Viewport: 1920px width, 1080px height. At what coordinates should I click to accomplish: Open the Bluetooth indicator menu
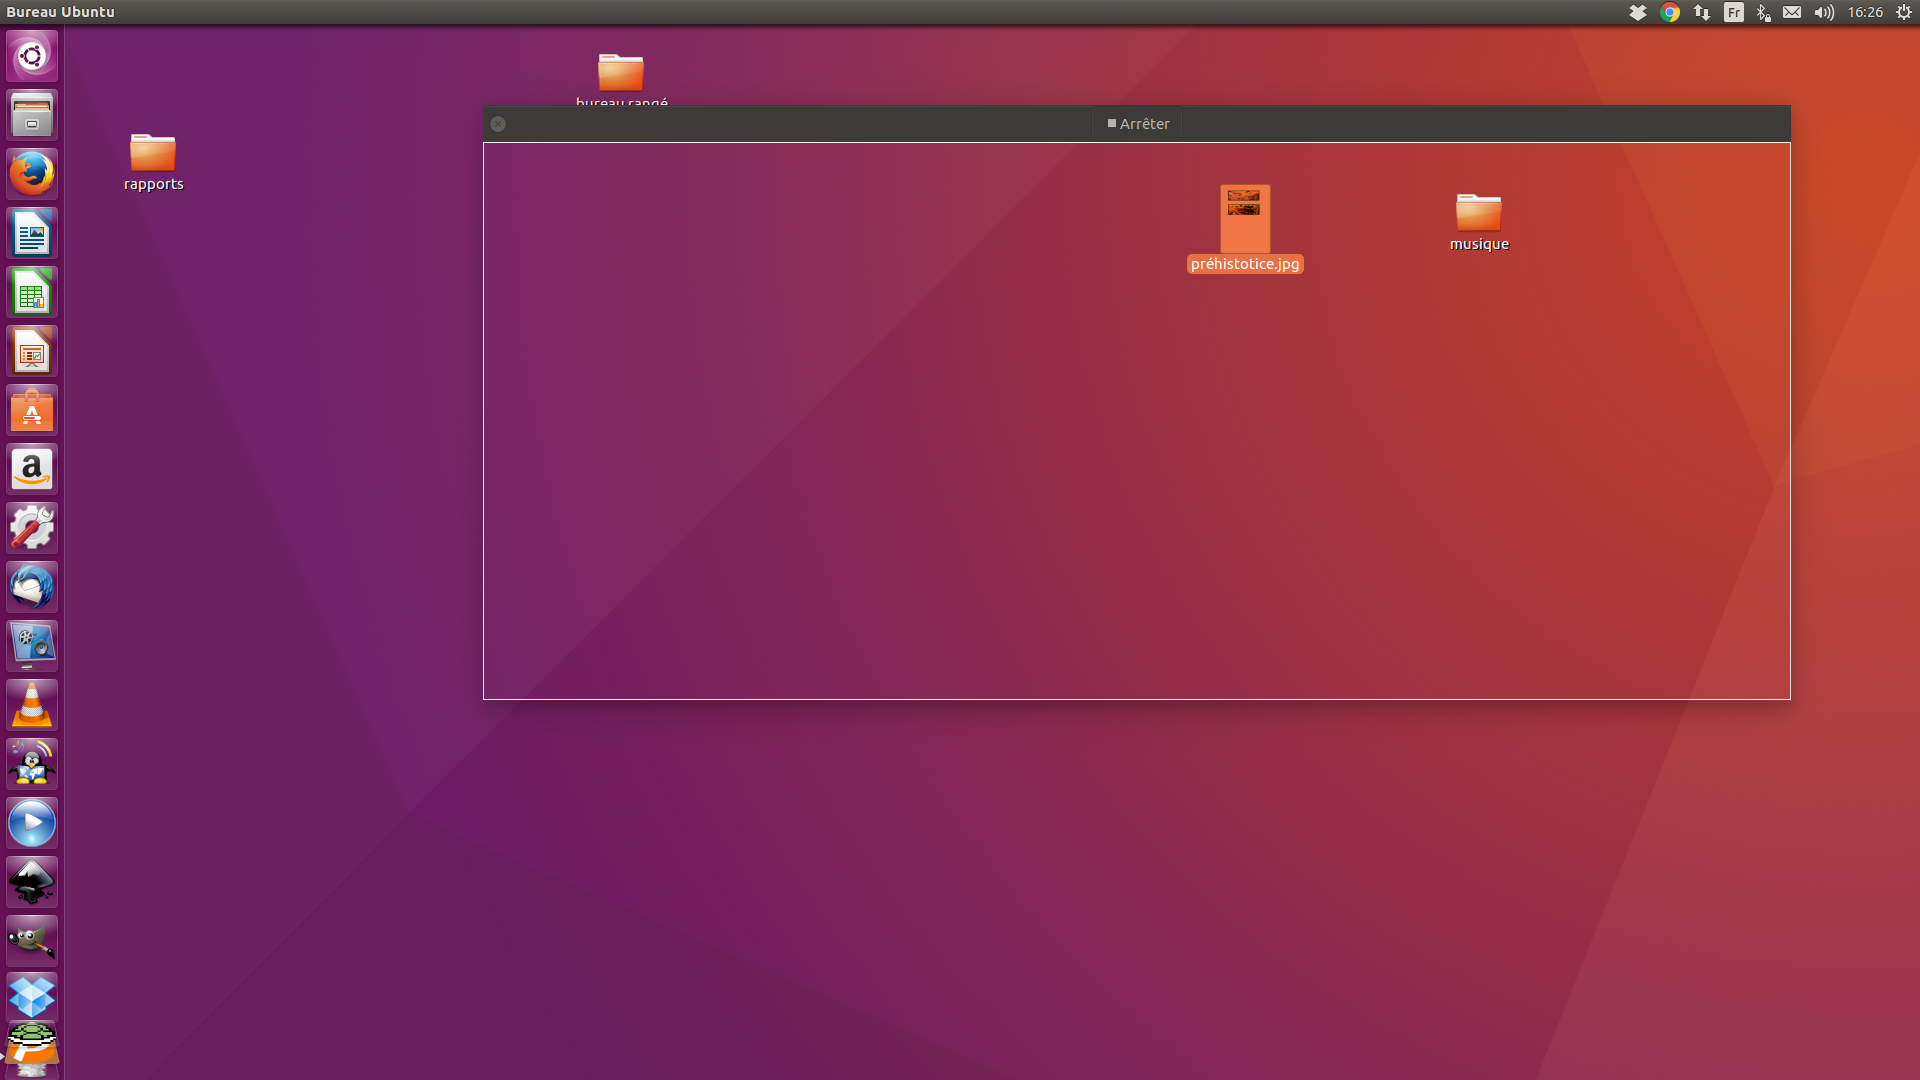1763,12
